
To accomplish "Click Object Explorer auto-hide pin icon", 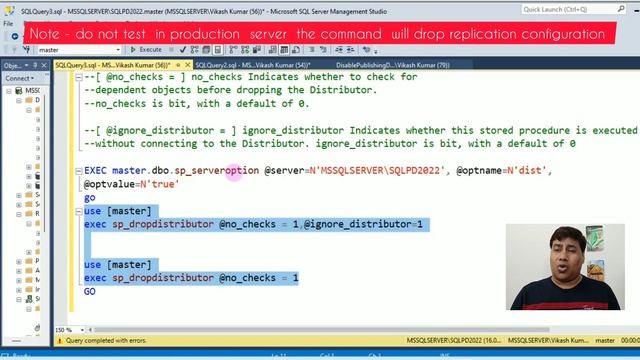I will coord(35,65).
